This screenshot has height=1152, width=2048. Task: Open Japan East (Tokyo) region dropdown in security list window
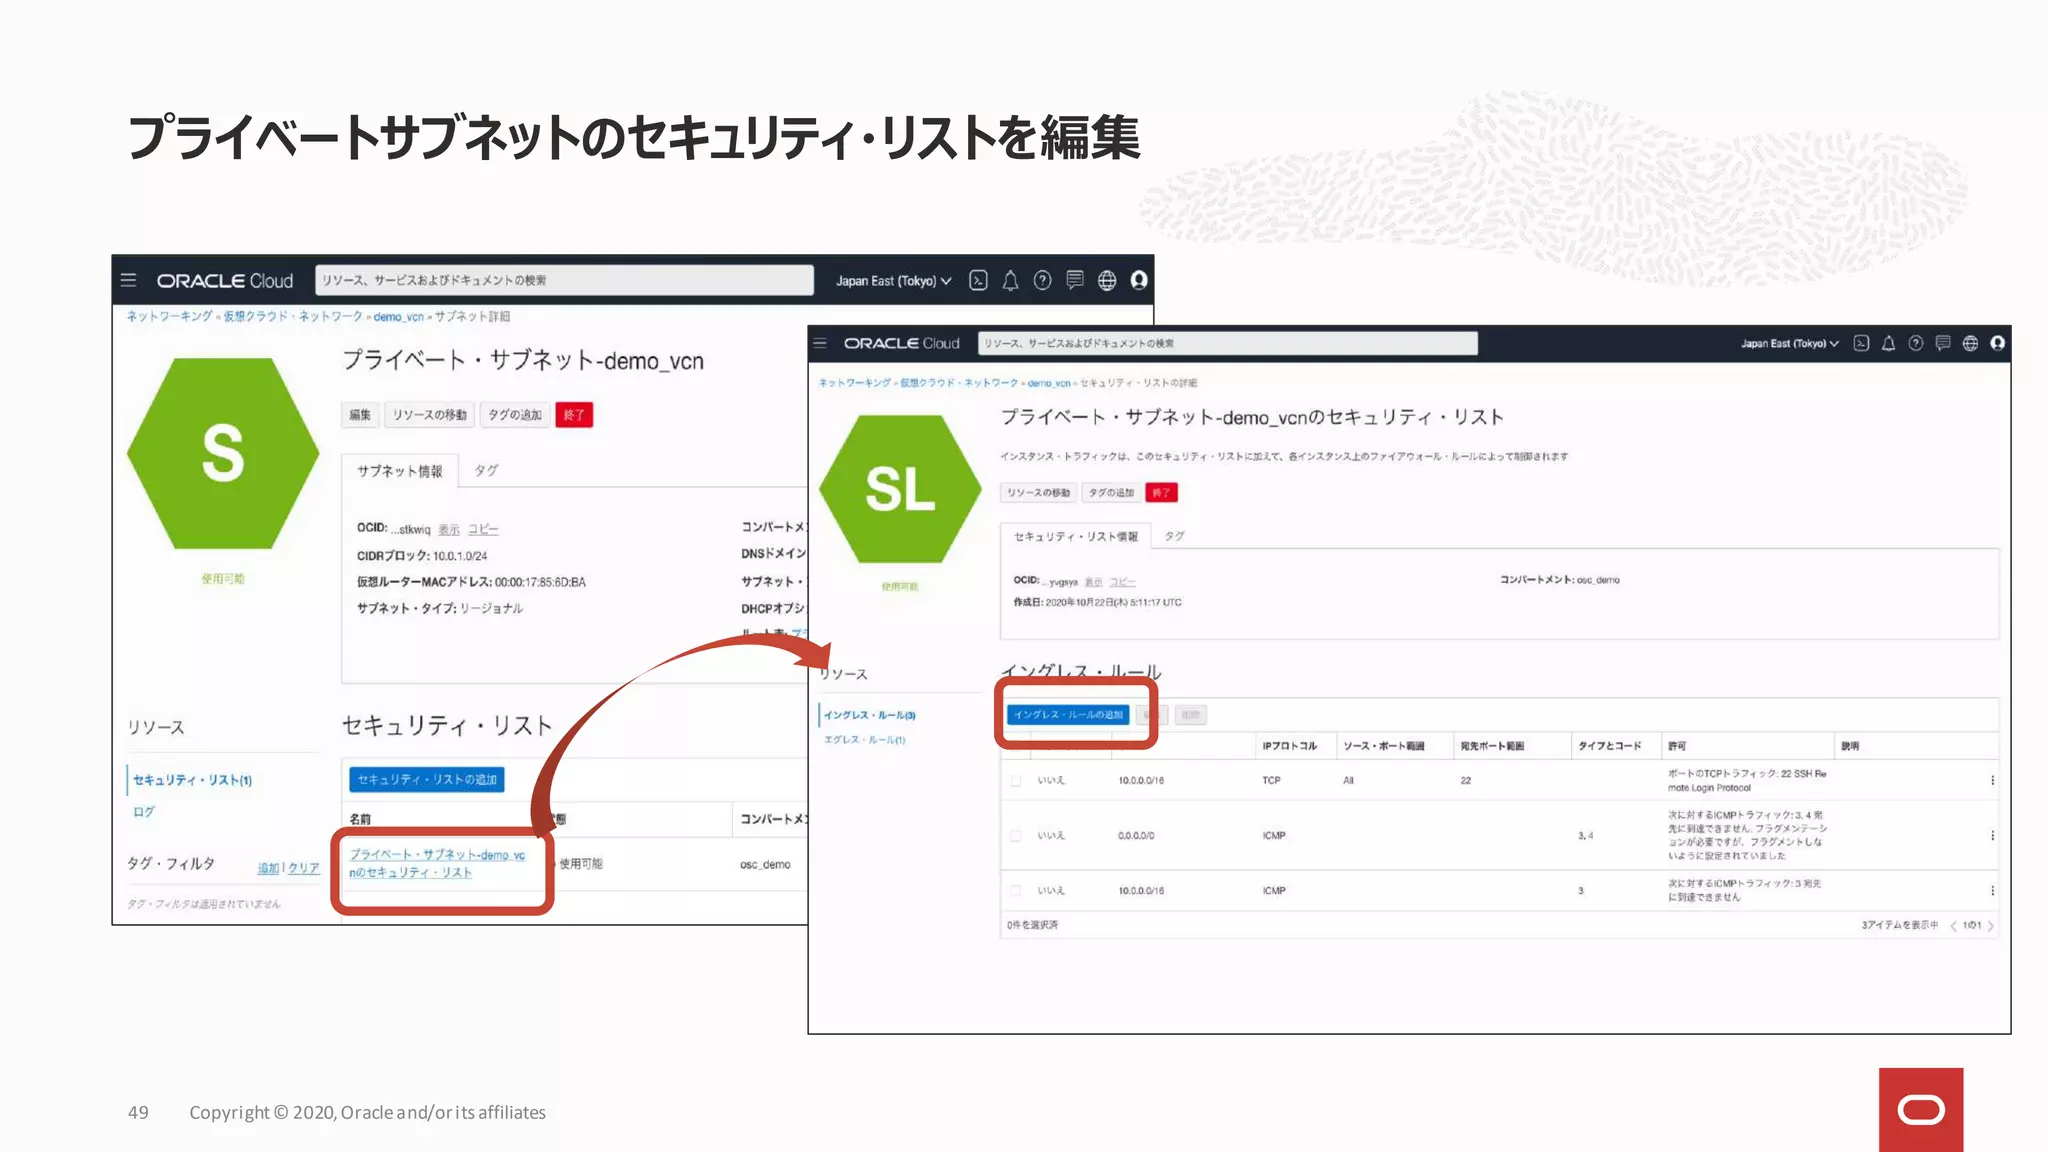click(1789, 343)
